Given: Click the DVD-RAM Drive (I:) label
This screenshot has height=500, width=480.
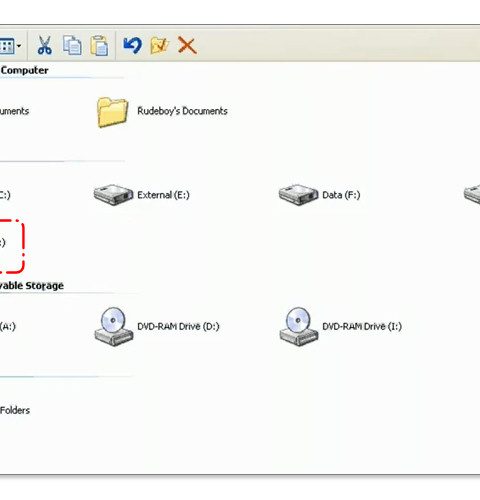Looking at the screenshot, I should click(362, 326).
